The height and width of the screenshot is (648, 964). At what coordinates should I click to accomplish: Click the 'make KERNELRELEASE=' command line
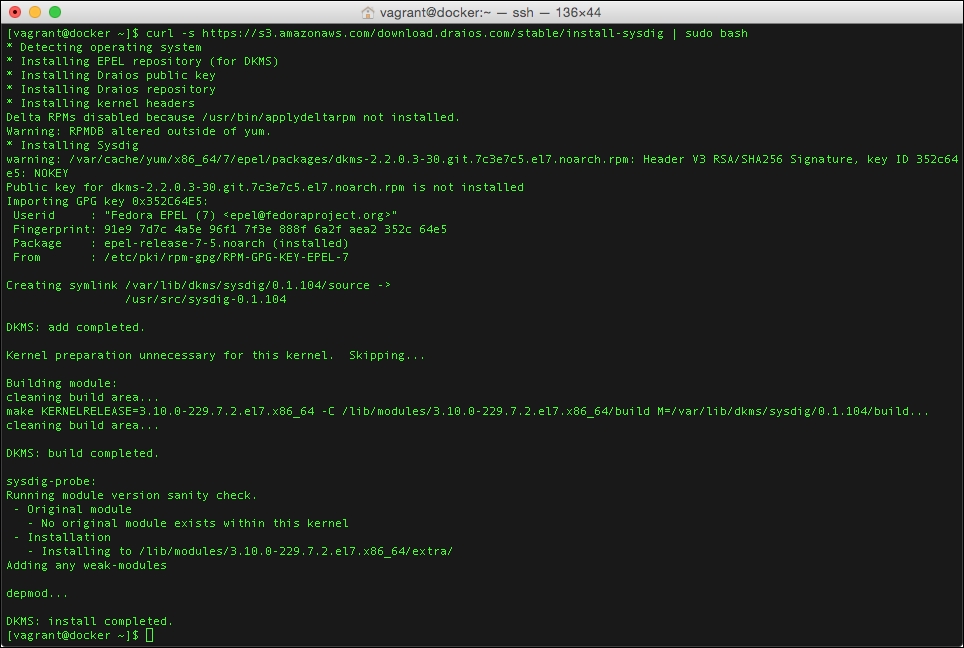[x=467, y=411]
